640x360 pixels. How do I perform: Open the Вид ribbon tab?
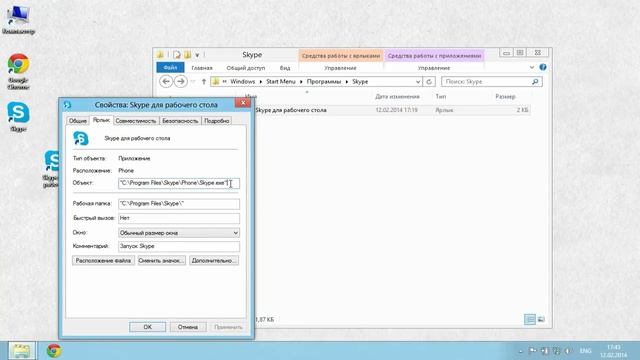pyautogui.click(x=285, y=68)
